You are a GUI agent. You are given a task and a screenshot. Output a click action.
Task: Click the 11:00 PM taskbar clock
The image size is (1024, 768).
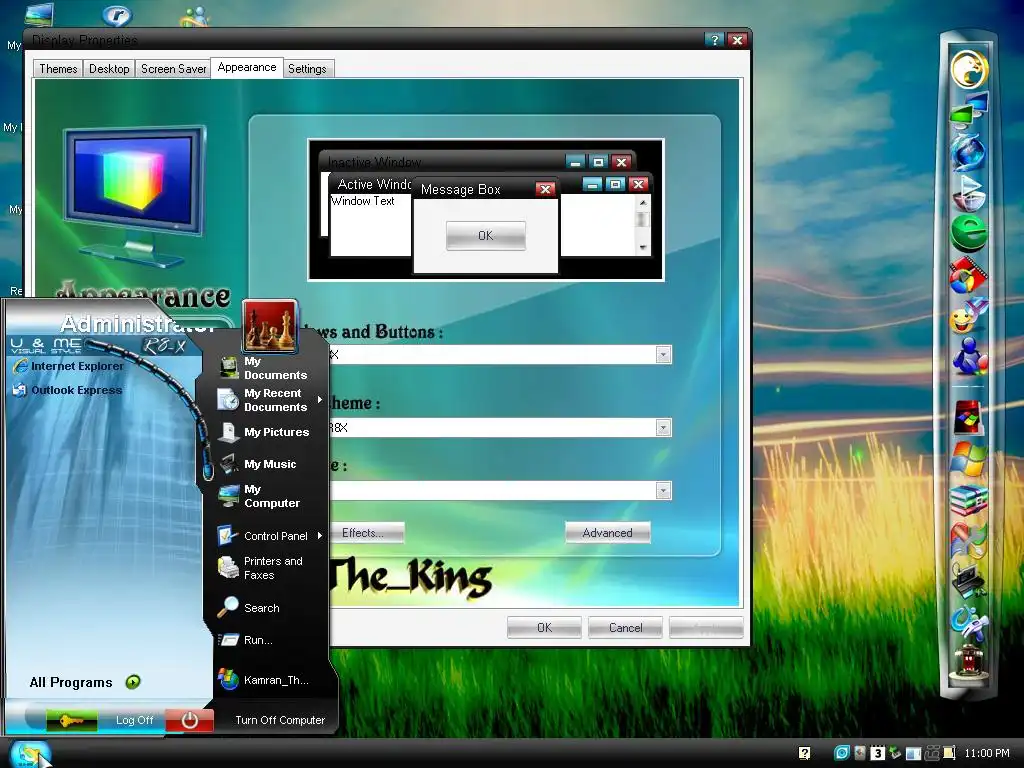pos(987,753)
